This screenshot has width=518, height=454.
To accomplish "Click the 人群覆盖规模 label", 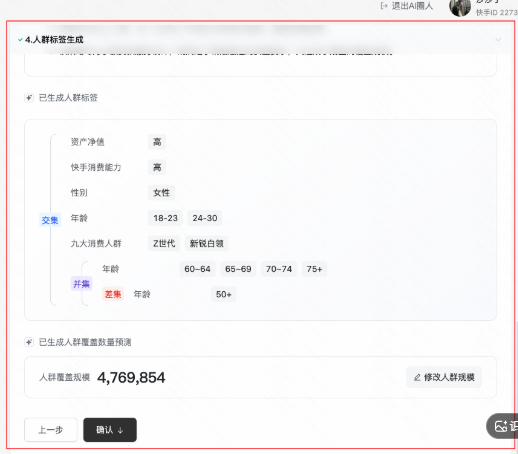I will [x=64, y=377].
